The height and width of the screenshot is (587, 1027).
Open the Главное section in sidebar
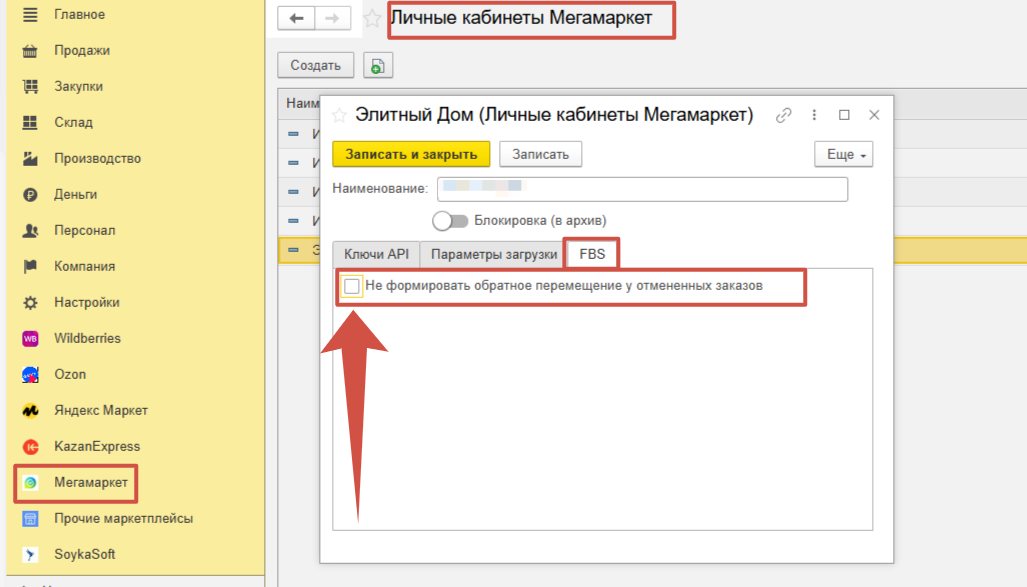coord(79,14)
